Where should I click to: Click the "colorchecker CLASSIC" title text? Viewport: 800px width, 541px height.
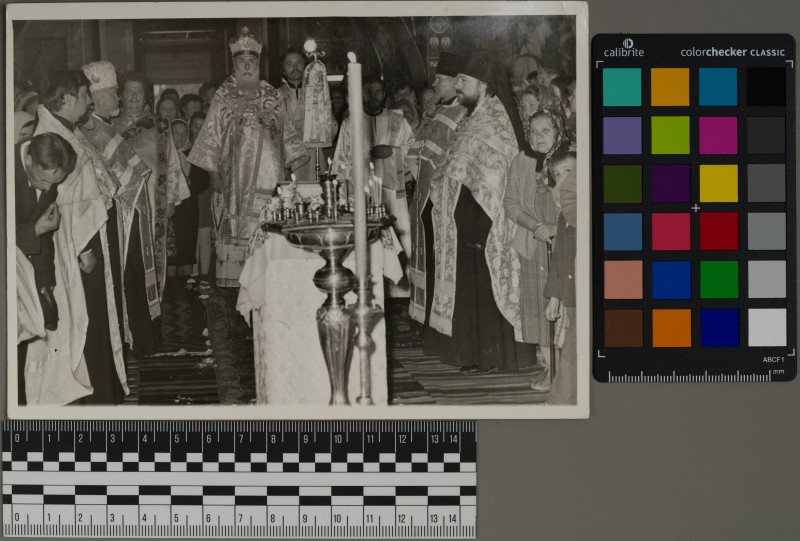point(732,51)
